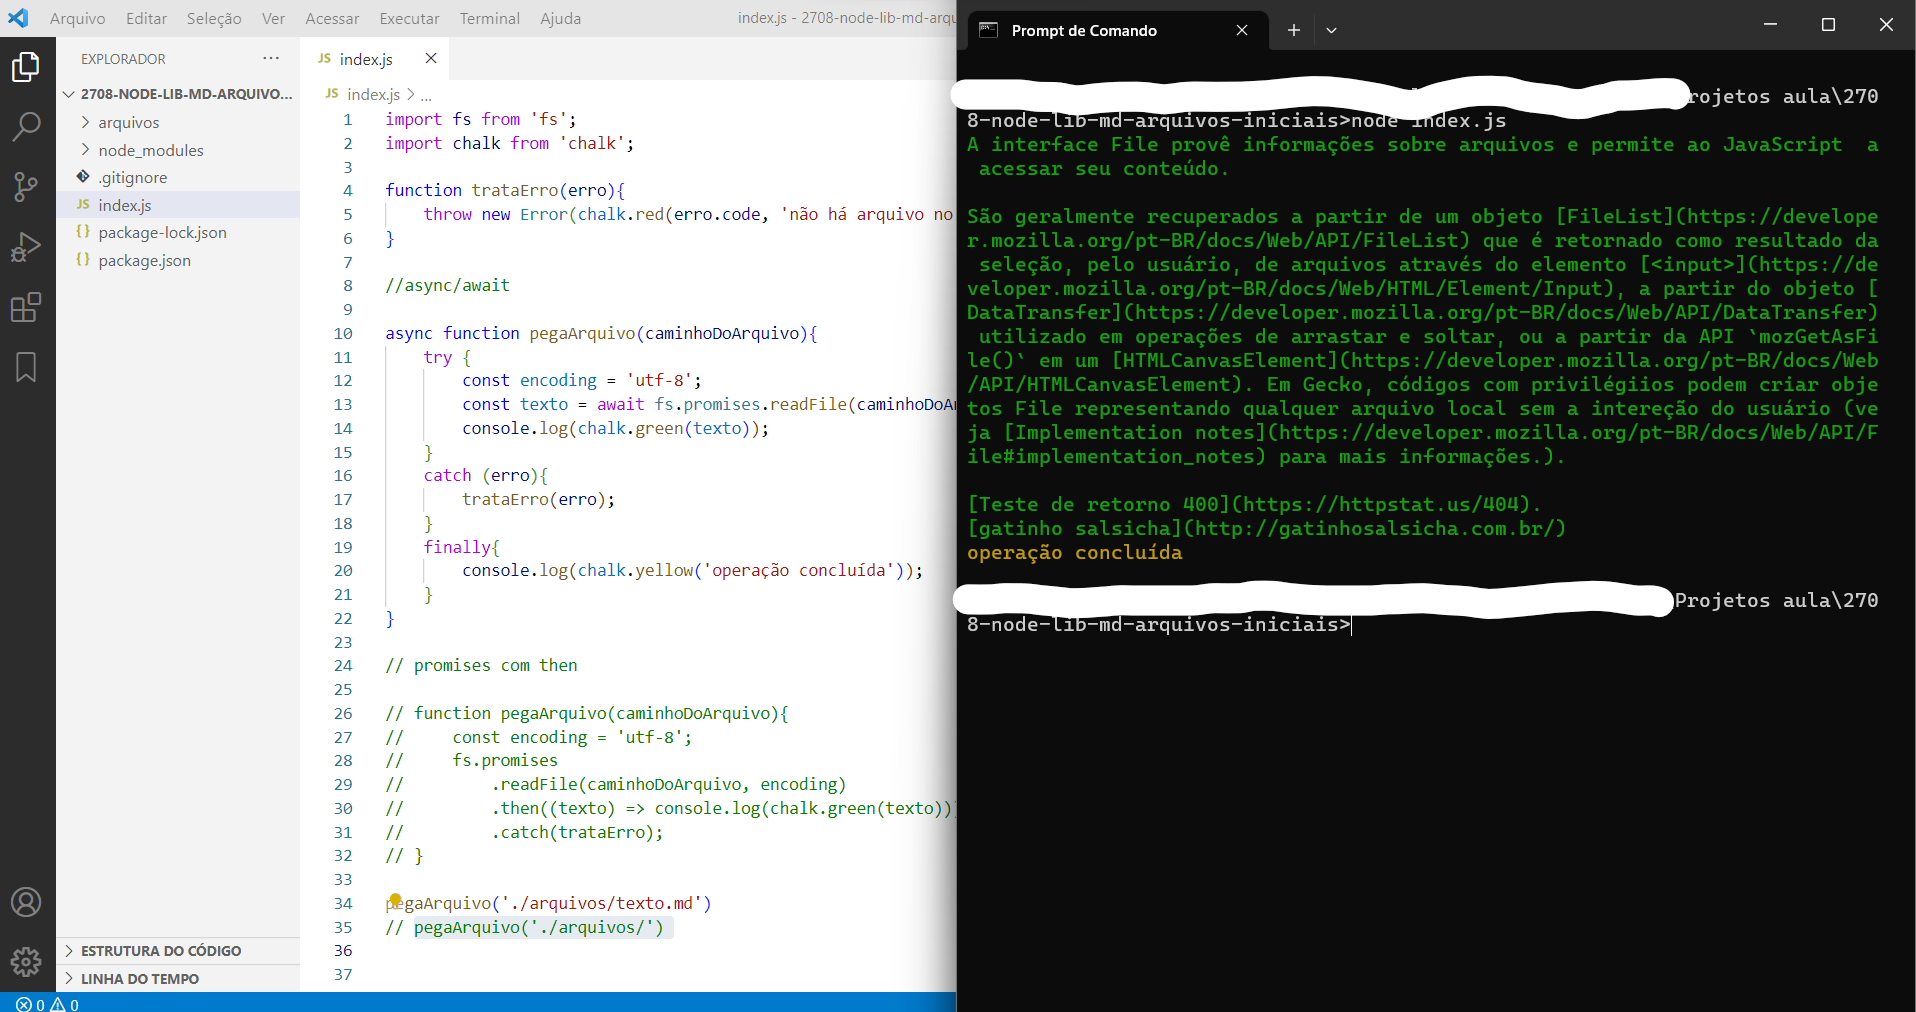Minimize the Command Prompt window
Image resolution: width=1916 pixels, height=1012 pixels.
point(1770,25)
